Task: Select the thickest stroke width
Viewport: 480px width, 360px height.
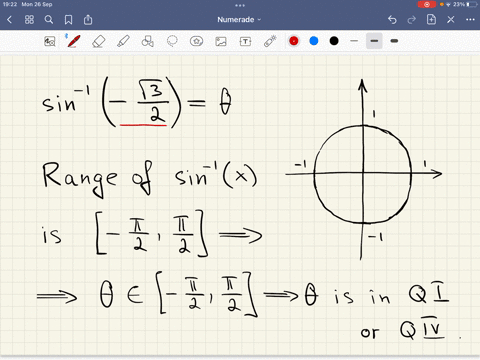Action: 394,41
